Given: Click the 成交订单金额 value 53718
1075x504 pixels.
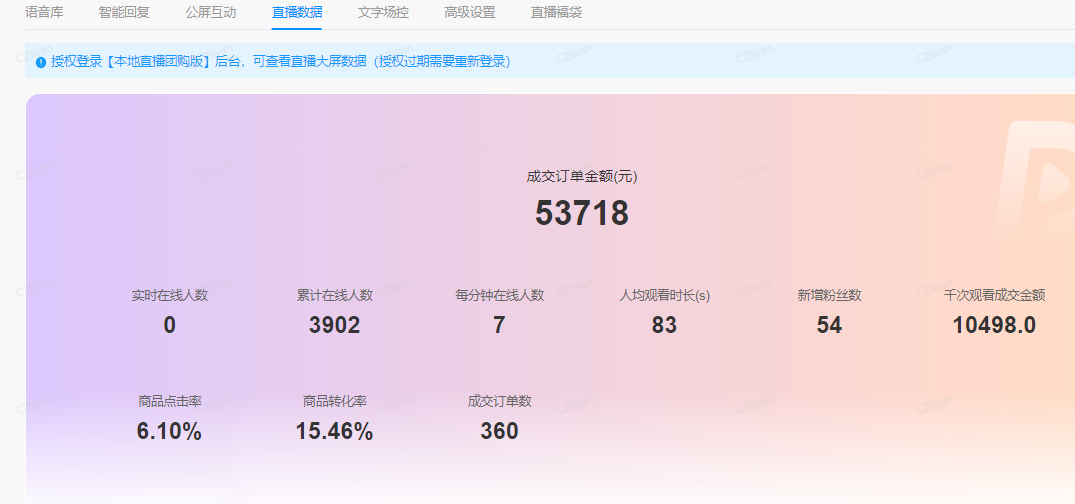Looking at the screenshot, I should (x=581, y=214).
